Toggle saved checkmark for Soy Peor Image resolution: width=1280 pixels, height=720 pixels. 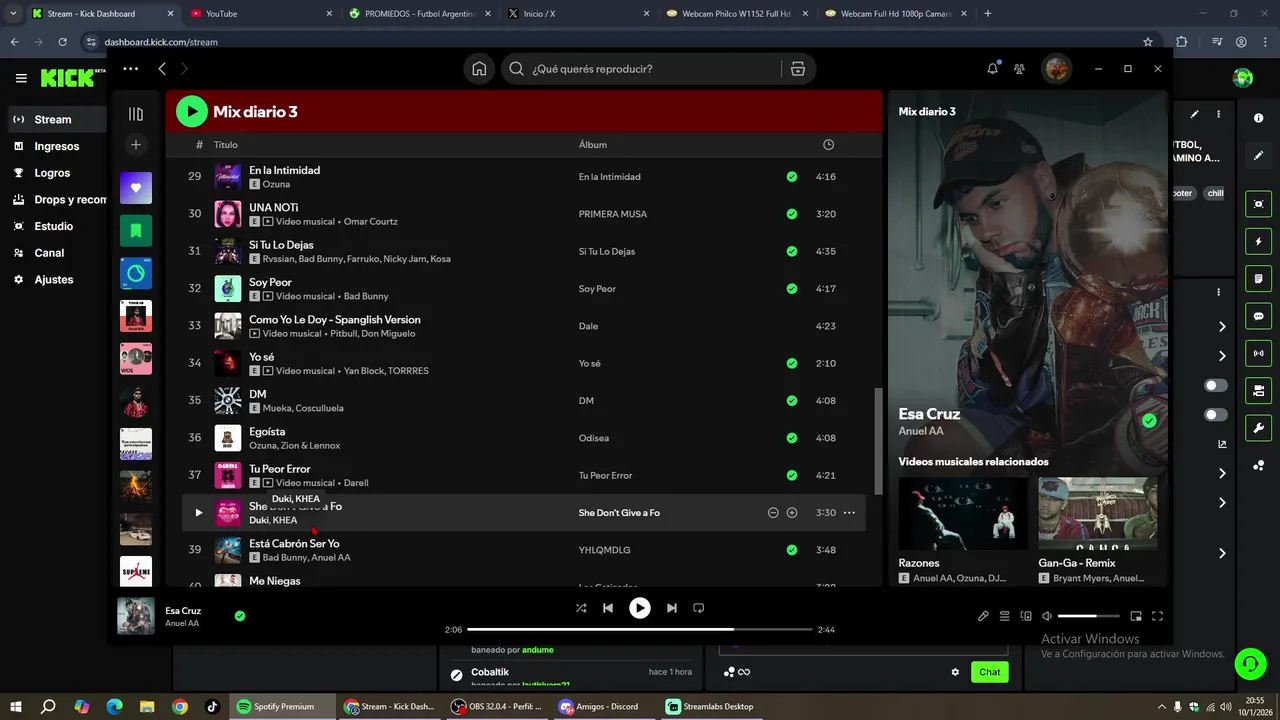point(792,289)
